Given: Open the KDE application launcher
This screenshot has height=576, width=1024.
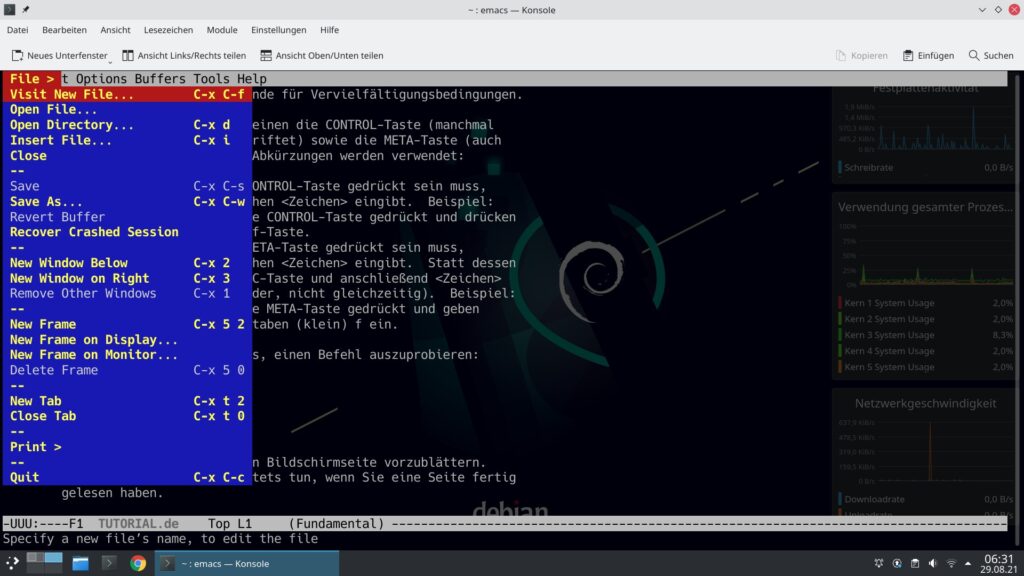Looking at the screenshot, I should (12, 563).
